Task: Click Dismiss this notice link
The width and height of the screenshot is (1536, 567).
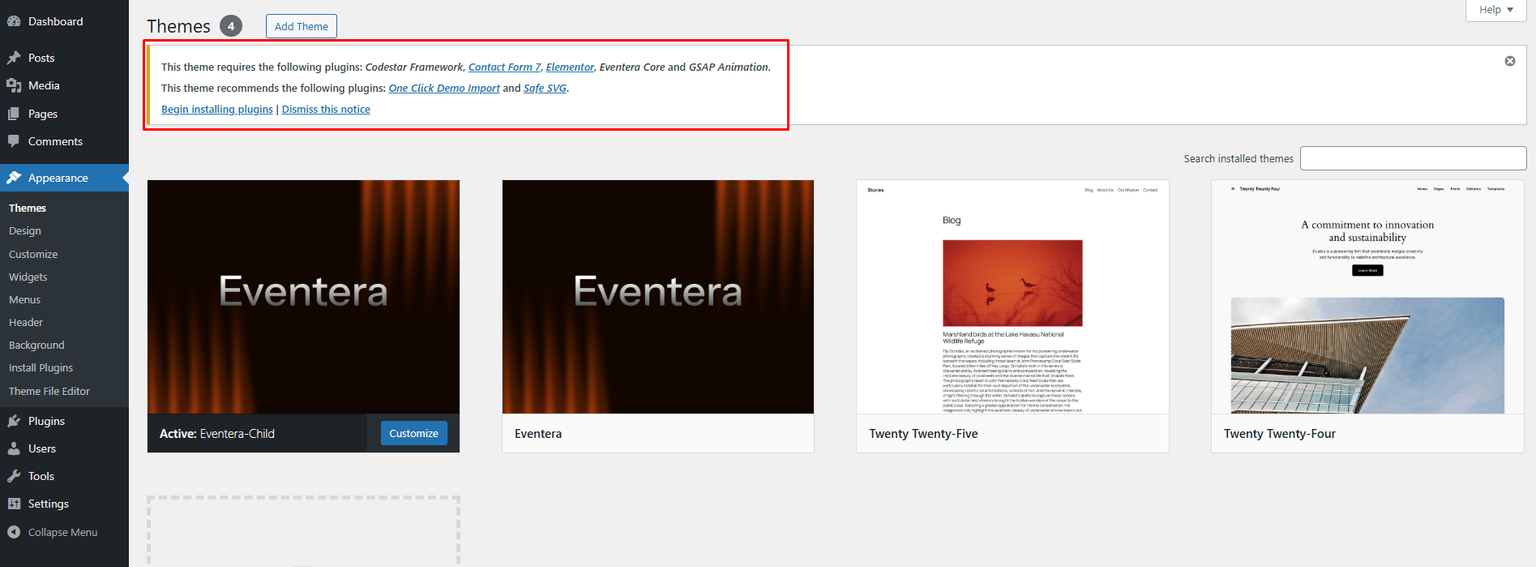Action: [326, 109]
